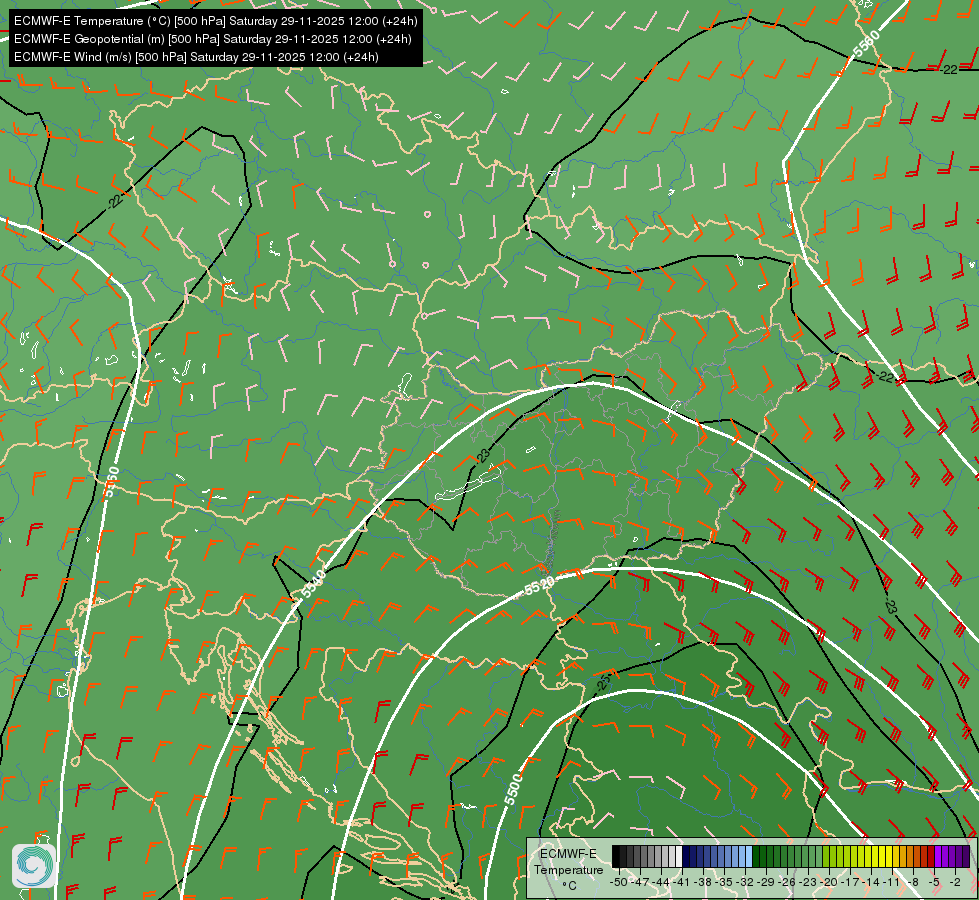Viewport: 979px width, 900px height.
Task: Click the bright yellow swatch above legend -11
Action: click(x=889, y=856)
